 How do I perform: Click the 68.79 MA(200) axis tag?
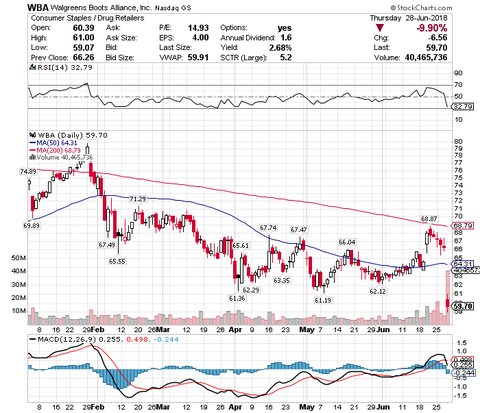pyautogui.click(x=463, y=226)
